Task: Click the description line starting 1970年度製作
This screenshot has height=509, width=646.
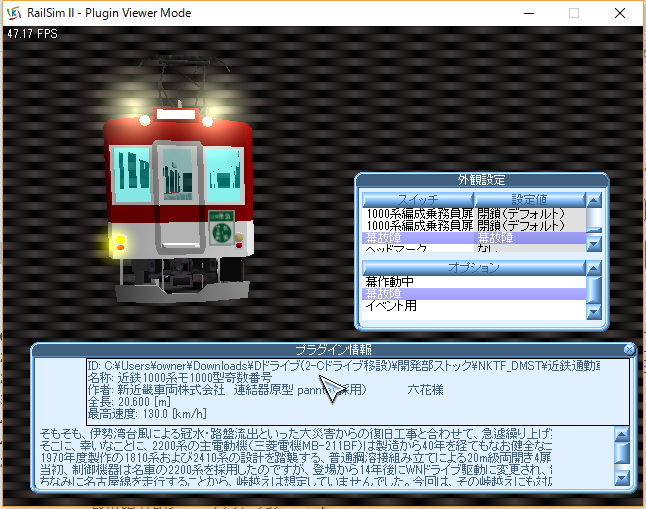Action: coord(296,457)
